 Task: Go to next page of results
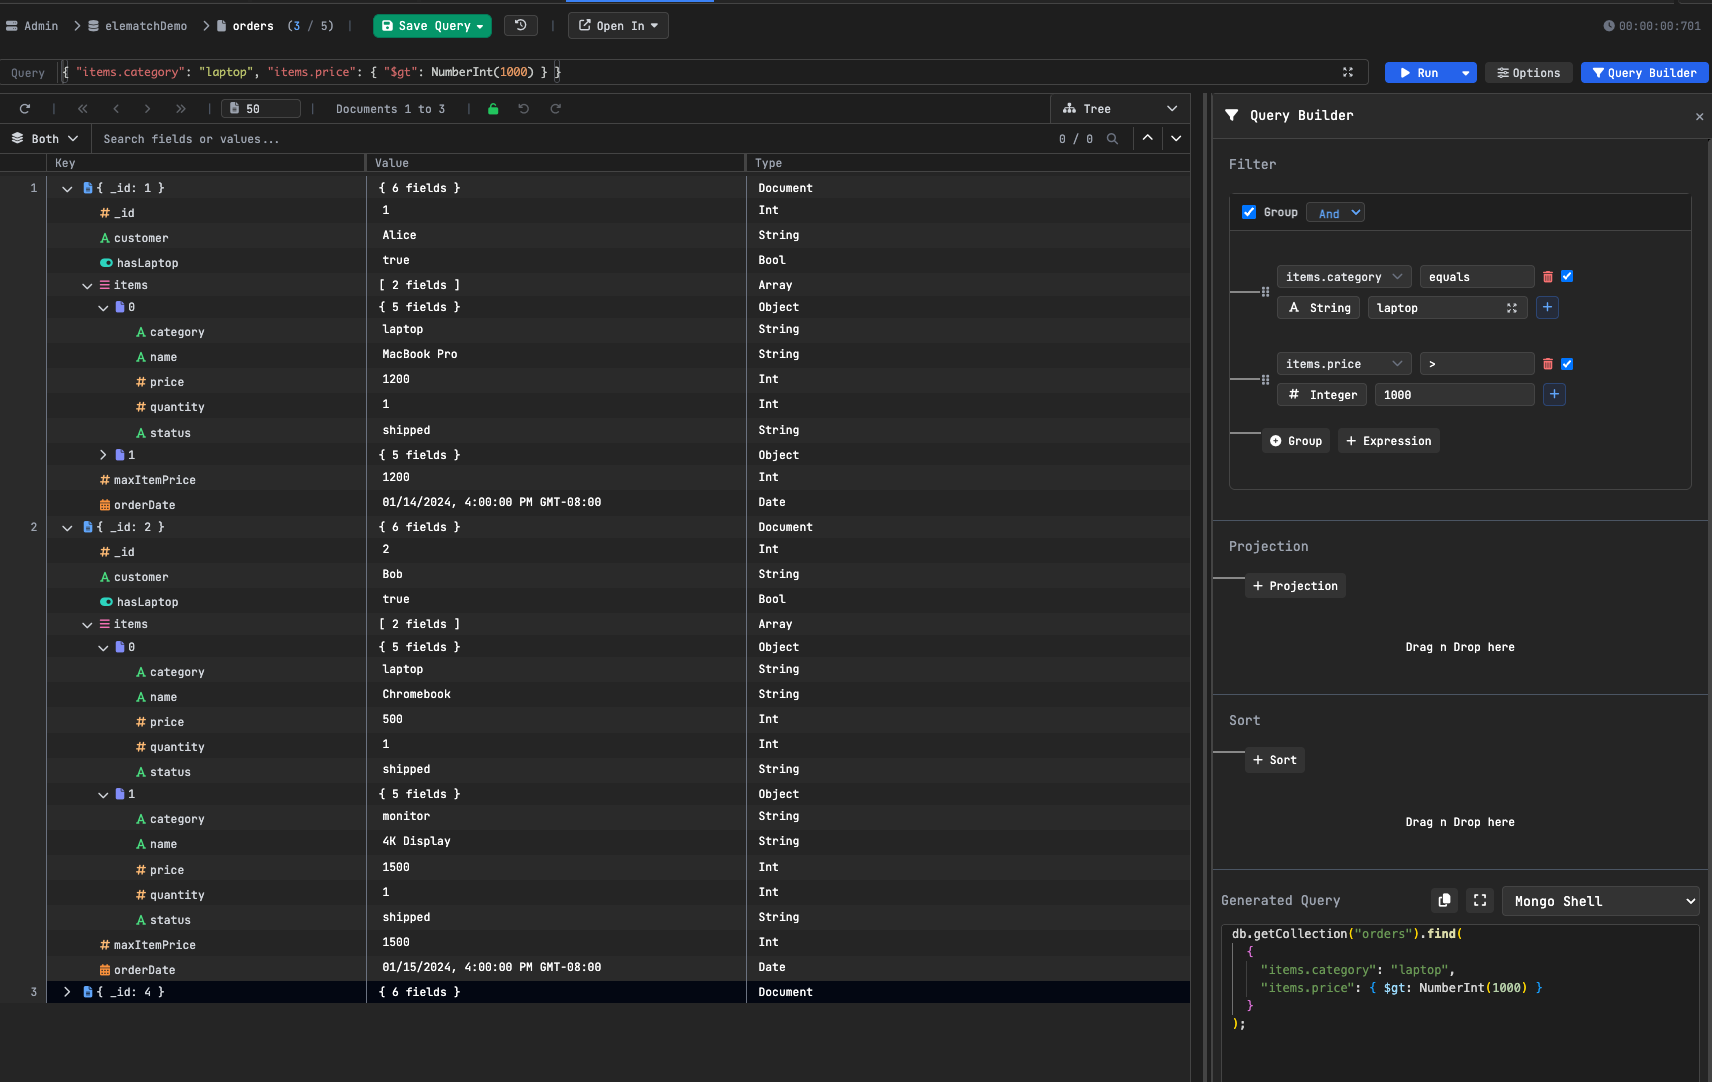[x=147, y=109]
